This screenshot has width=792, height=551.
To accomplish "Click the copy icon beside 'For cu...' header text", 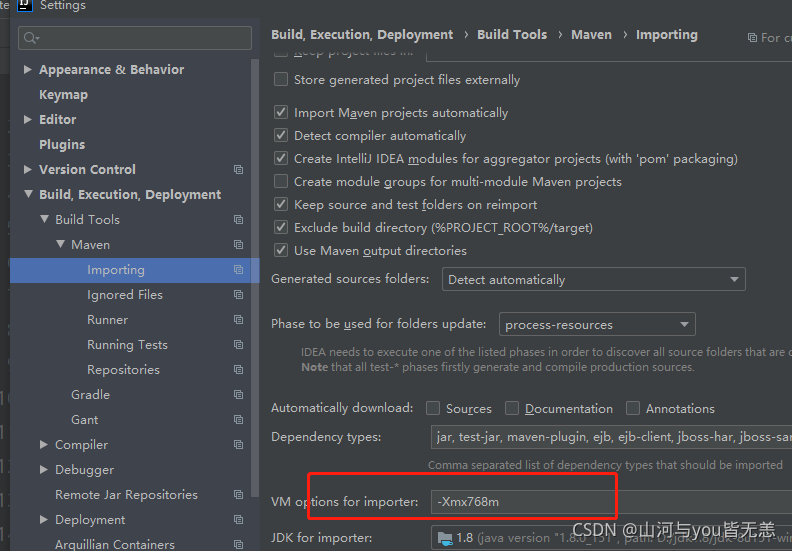I will pyautogui.click(x=752, y=38).
